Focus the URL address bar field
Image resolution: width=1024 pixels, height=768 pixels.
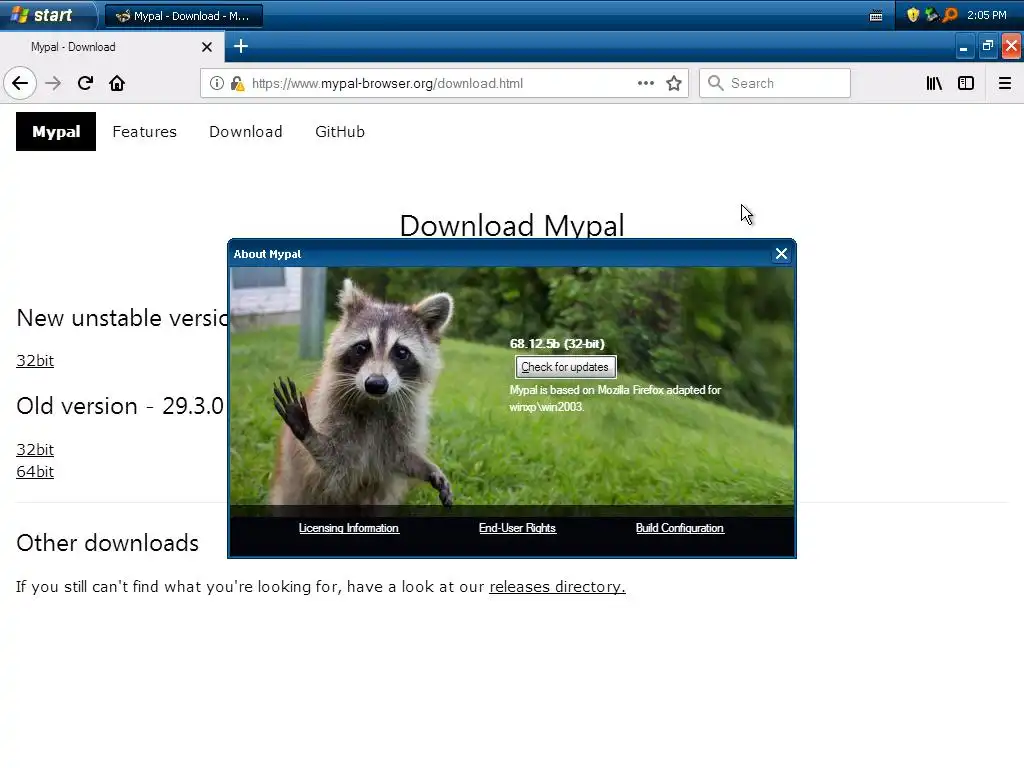pyautogui.click(x=444, y=83)
